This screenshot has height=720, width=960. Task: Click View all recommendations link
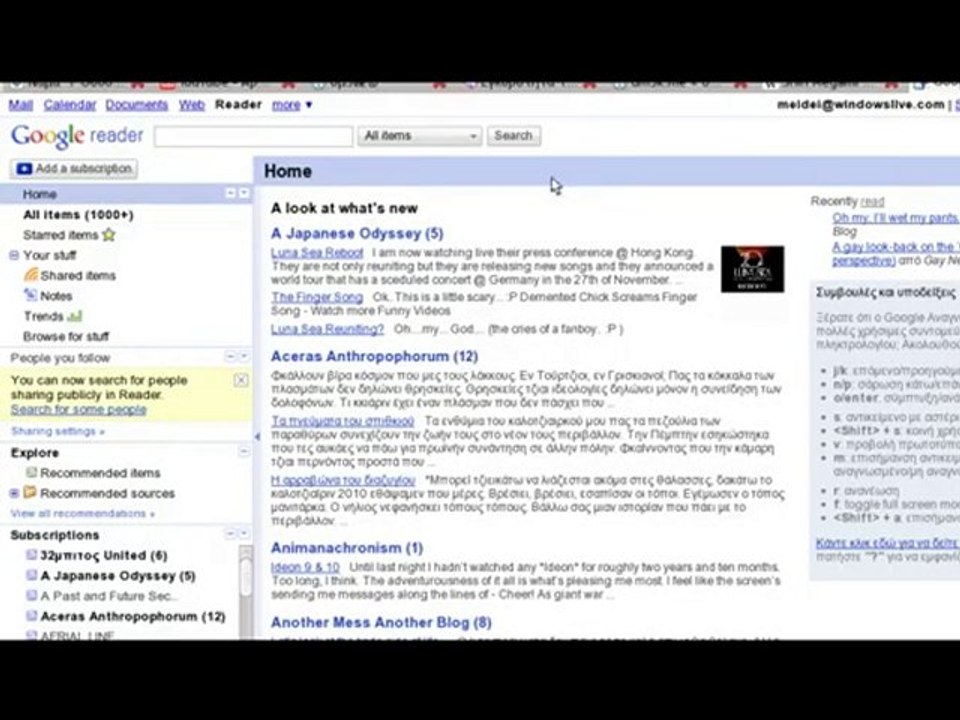83,513
